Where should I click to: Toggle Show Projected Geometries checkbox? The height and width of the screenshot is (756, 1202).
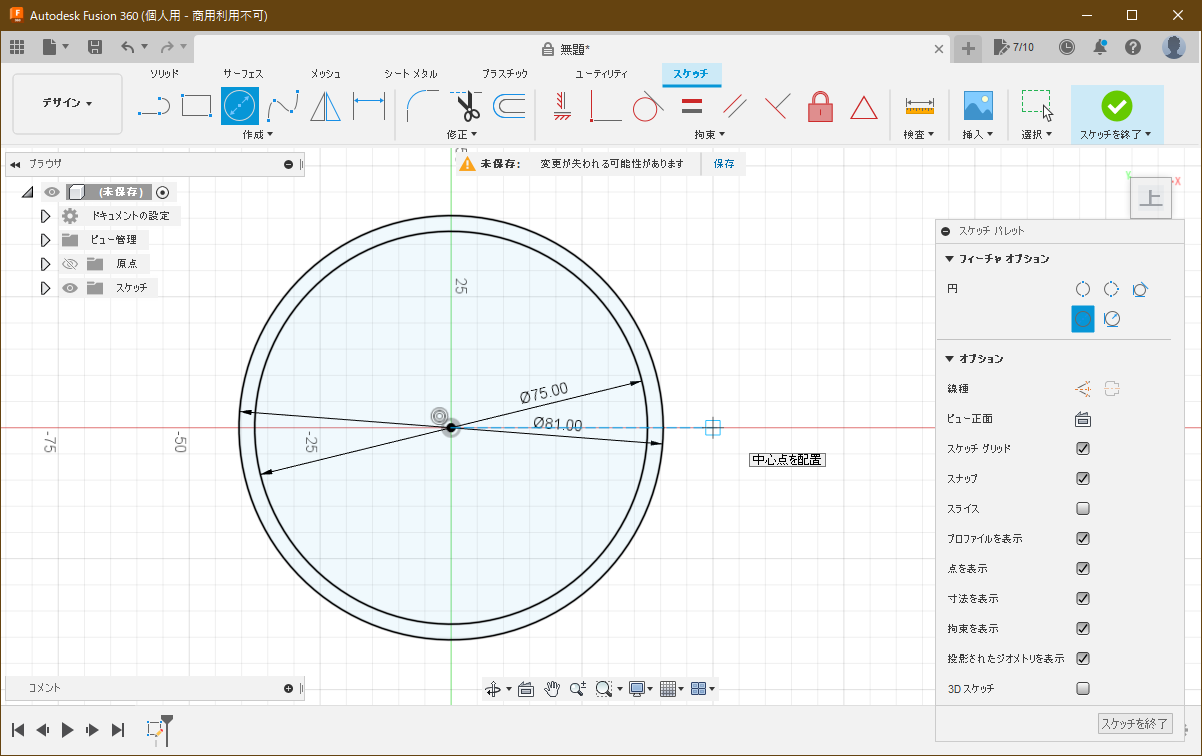(x=1083, y=659)
